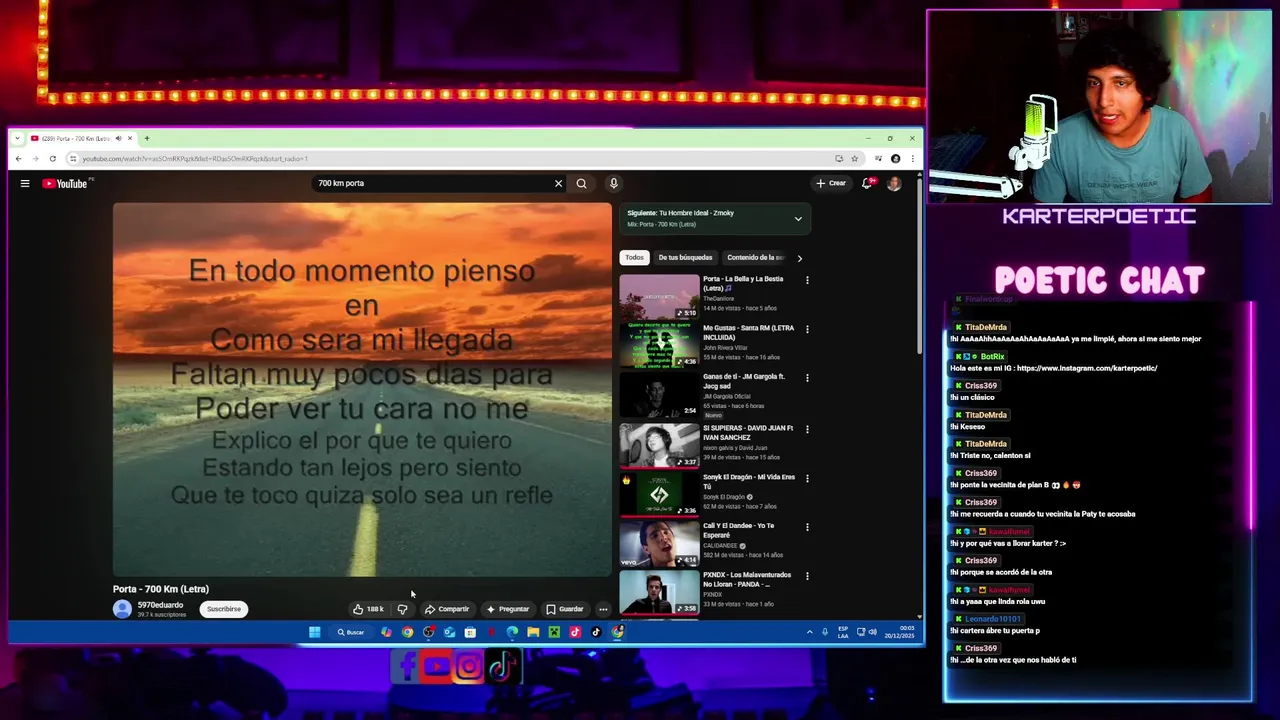Open the Chrome three-dot menu
The width and height of the screenshot is (1280, 720).
pyautogui.click(x=912, y=159)
